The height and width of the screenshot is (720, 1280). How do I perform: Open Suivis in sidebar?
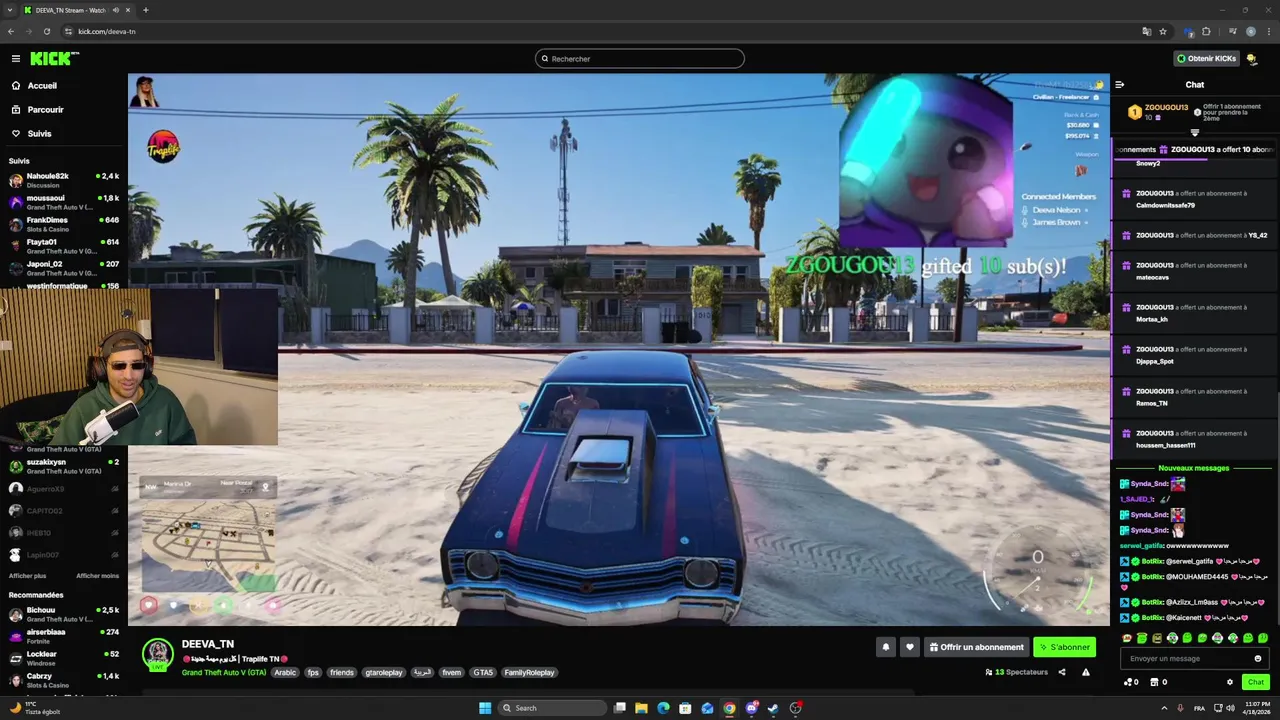(31, 134)
